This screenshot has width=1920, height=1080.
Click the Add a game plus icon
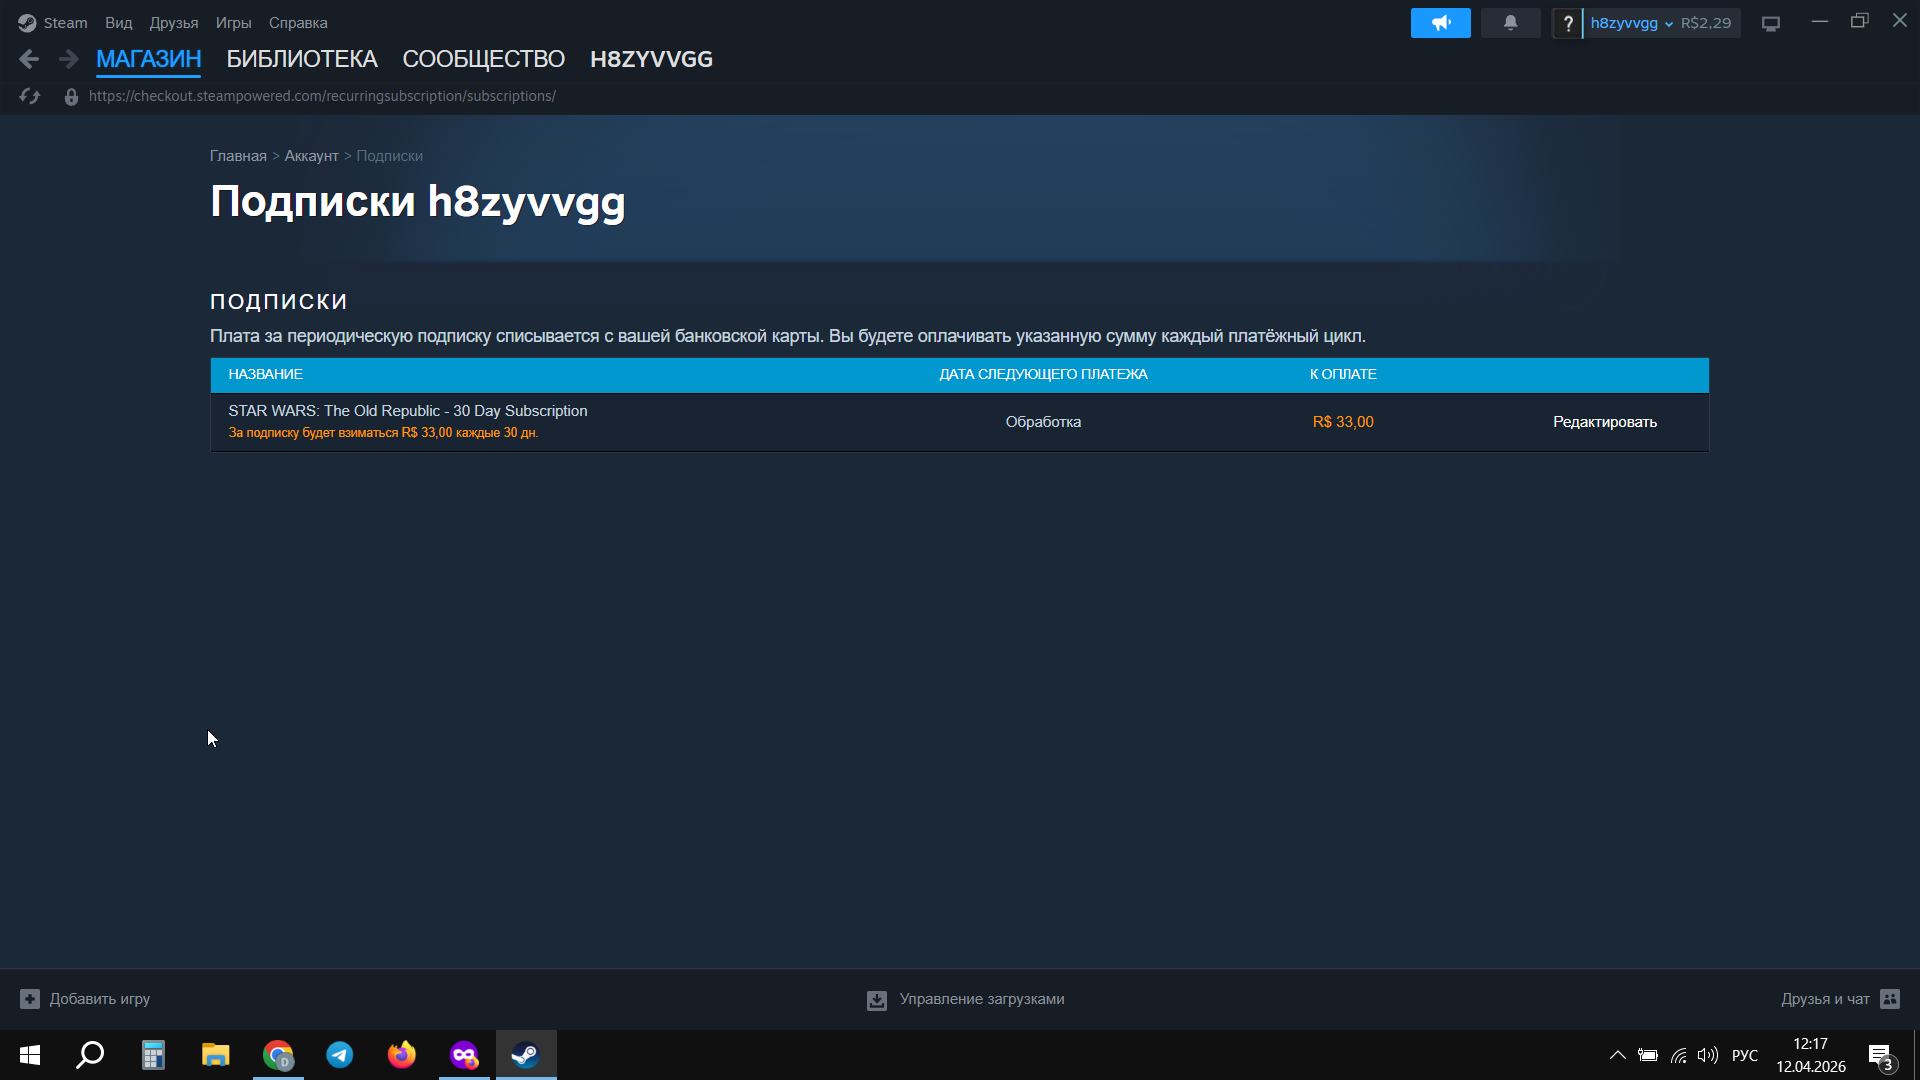30,999
